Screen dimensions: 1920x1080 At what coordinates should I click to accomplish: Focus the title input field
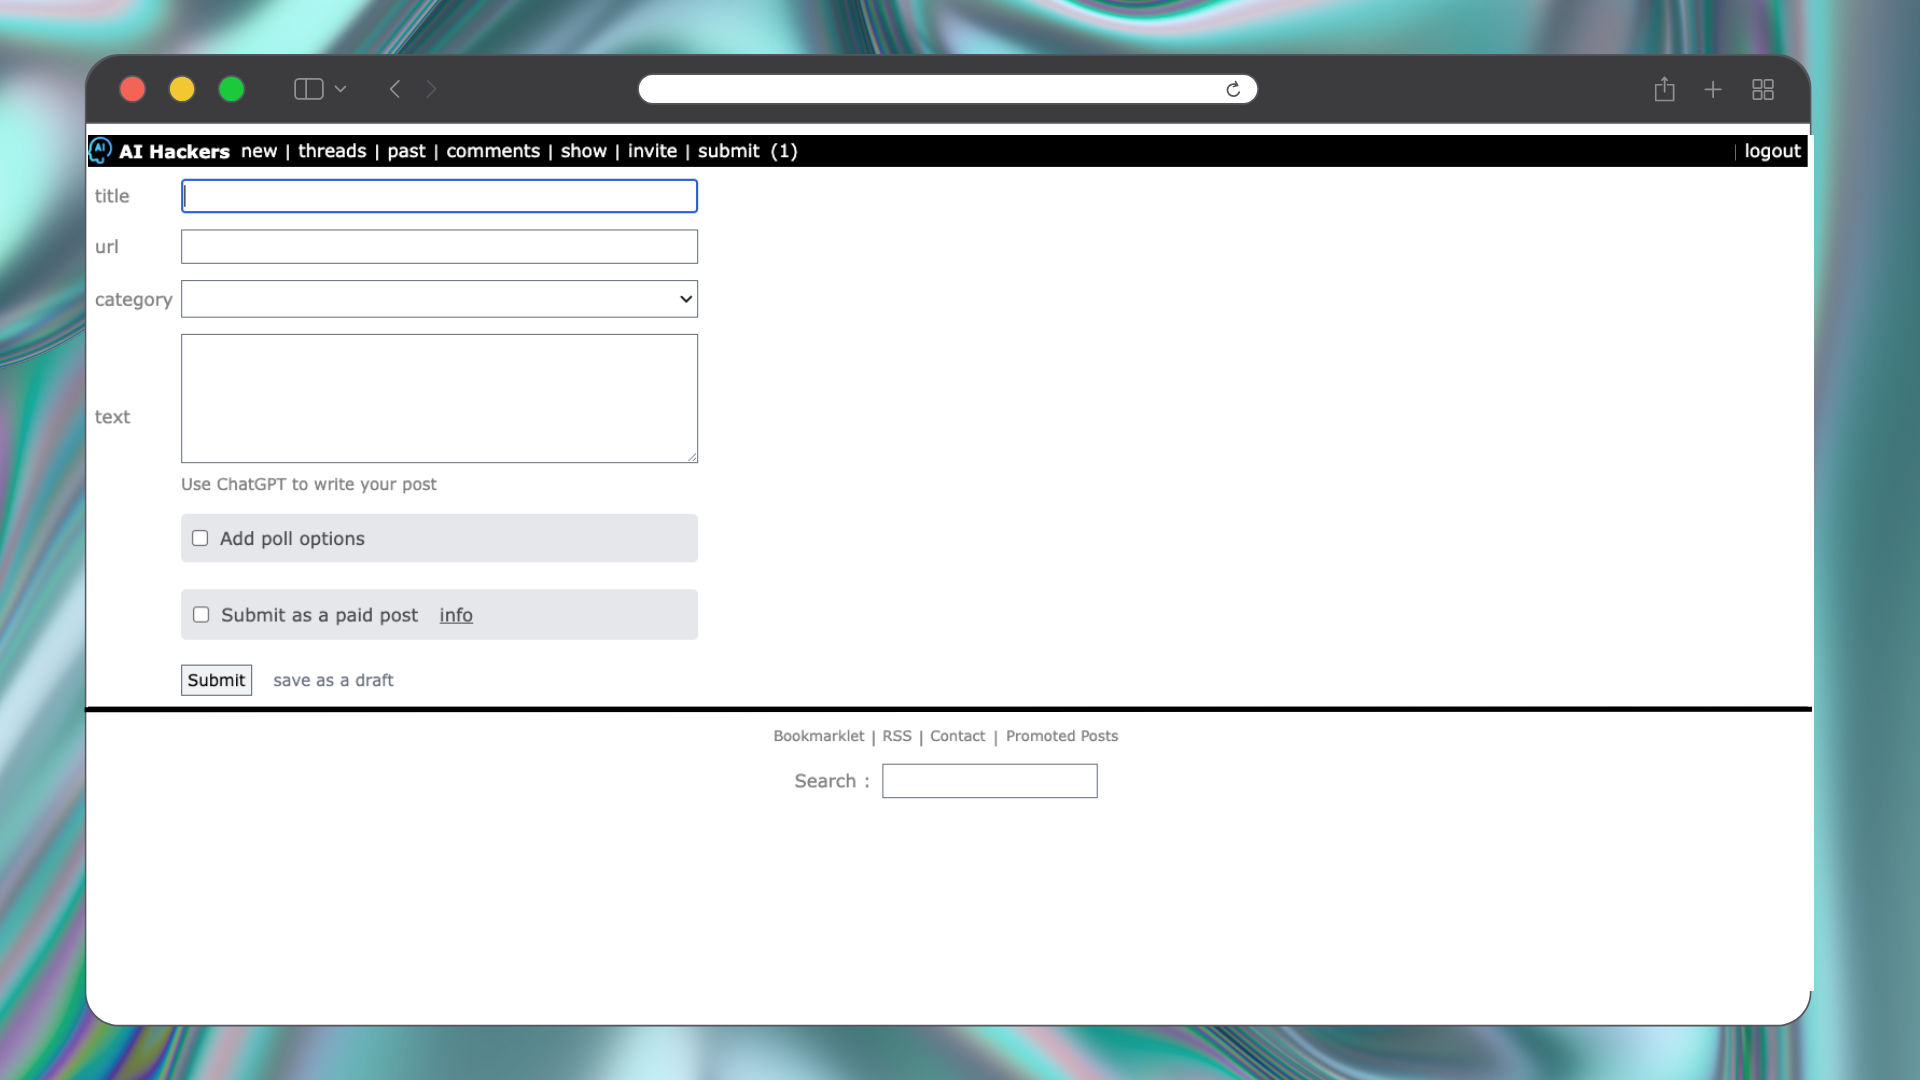[x=439, y=196]
